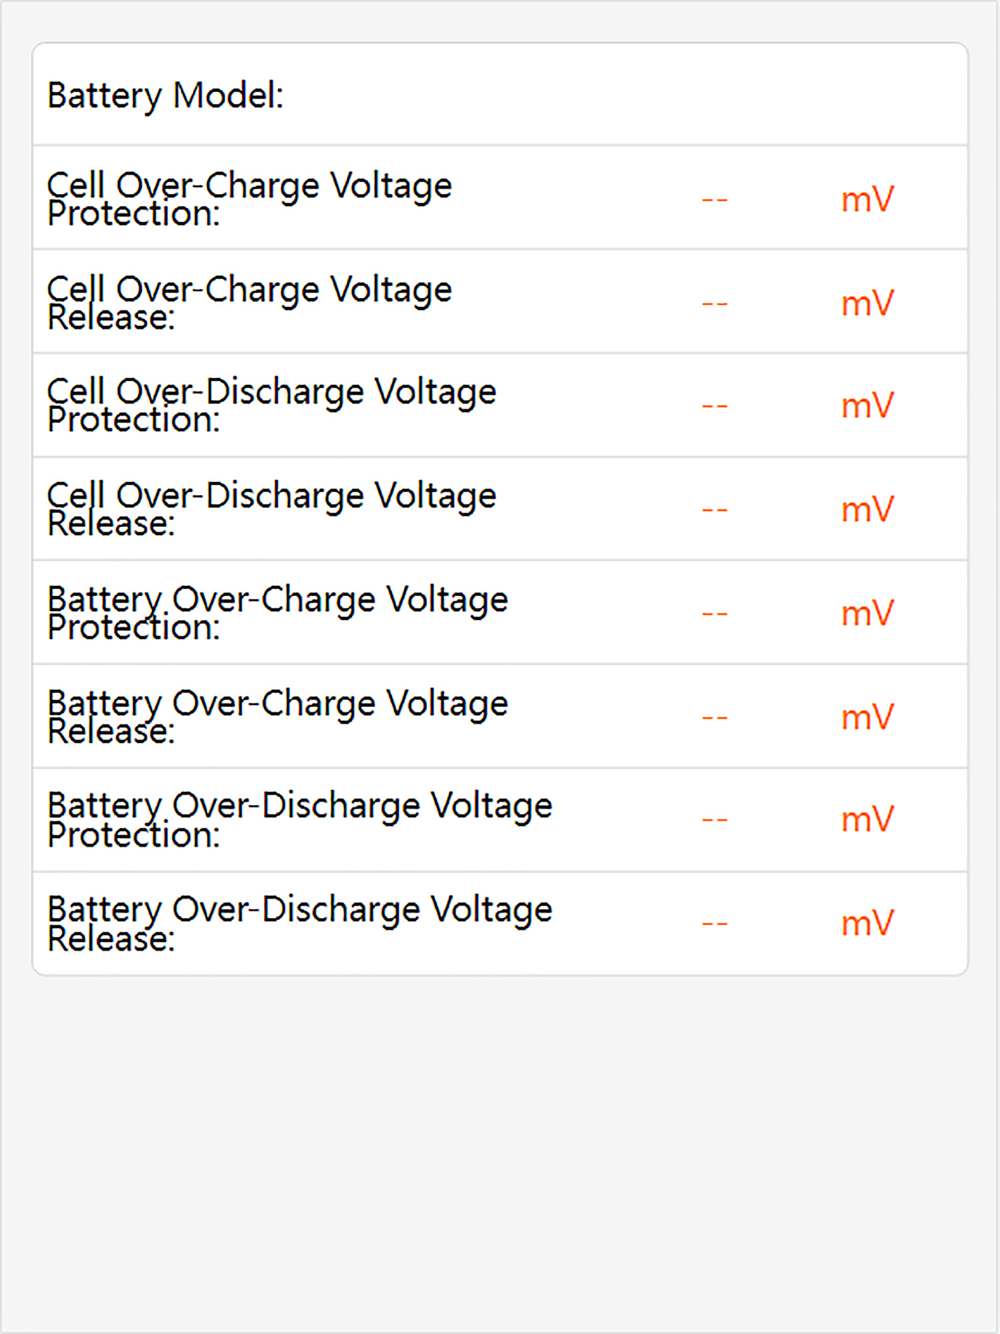Click the Cell Over-Charge Voltage Protection value

click(x=714, y=200)
